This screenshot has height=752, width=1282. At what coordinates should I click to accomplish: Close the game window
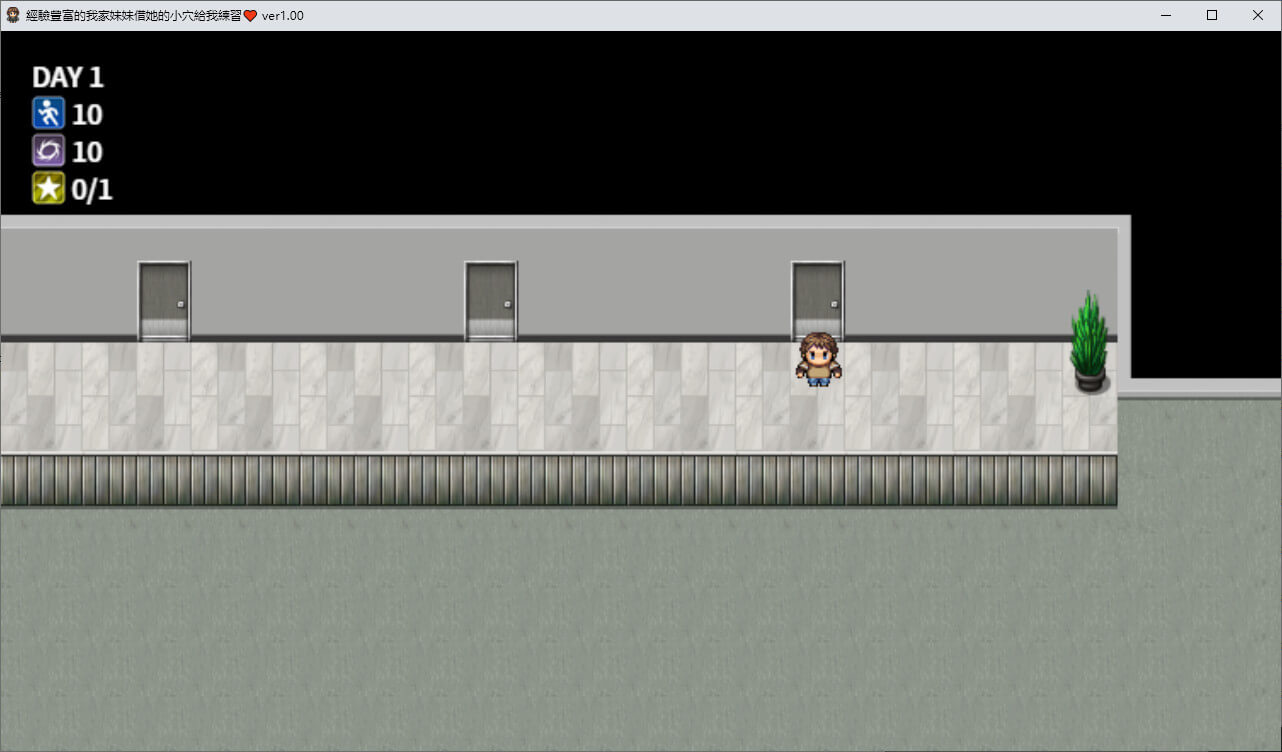click(1258, 15)
